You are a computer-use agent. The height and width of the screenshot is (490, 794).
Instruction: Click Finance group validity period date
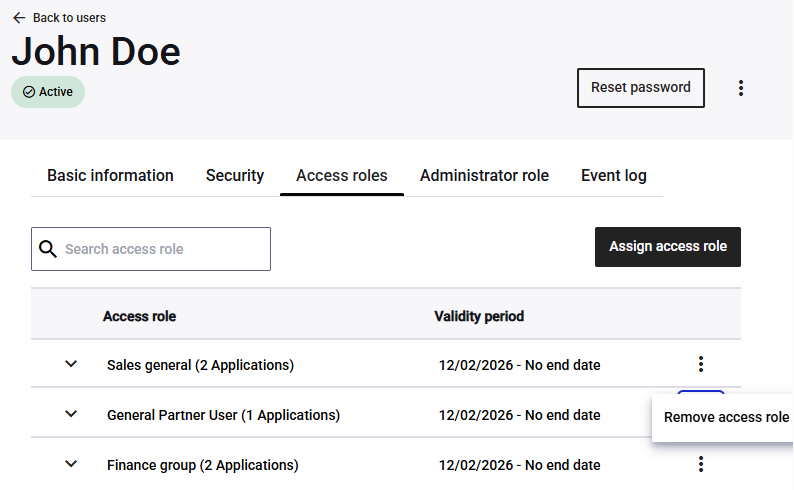coord(520,465)
